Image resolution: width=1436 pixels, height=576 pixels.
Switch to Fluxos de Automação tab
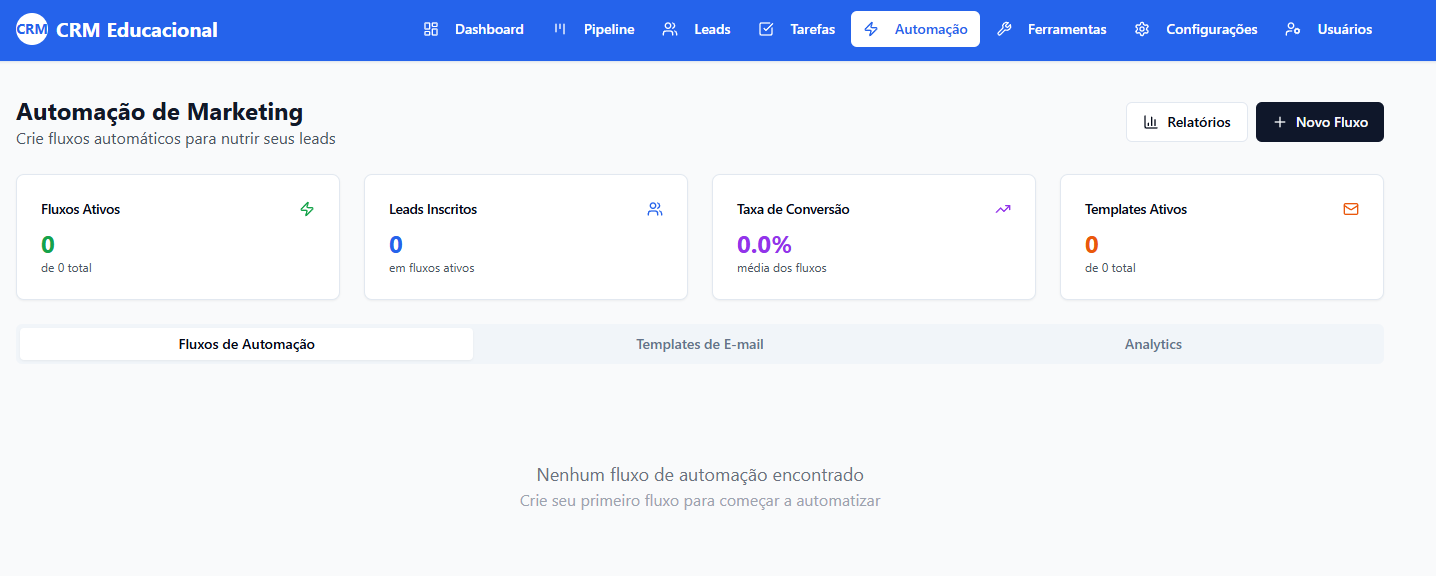point(246,344)
